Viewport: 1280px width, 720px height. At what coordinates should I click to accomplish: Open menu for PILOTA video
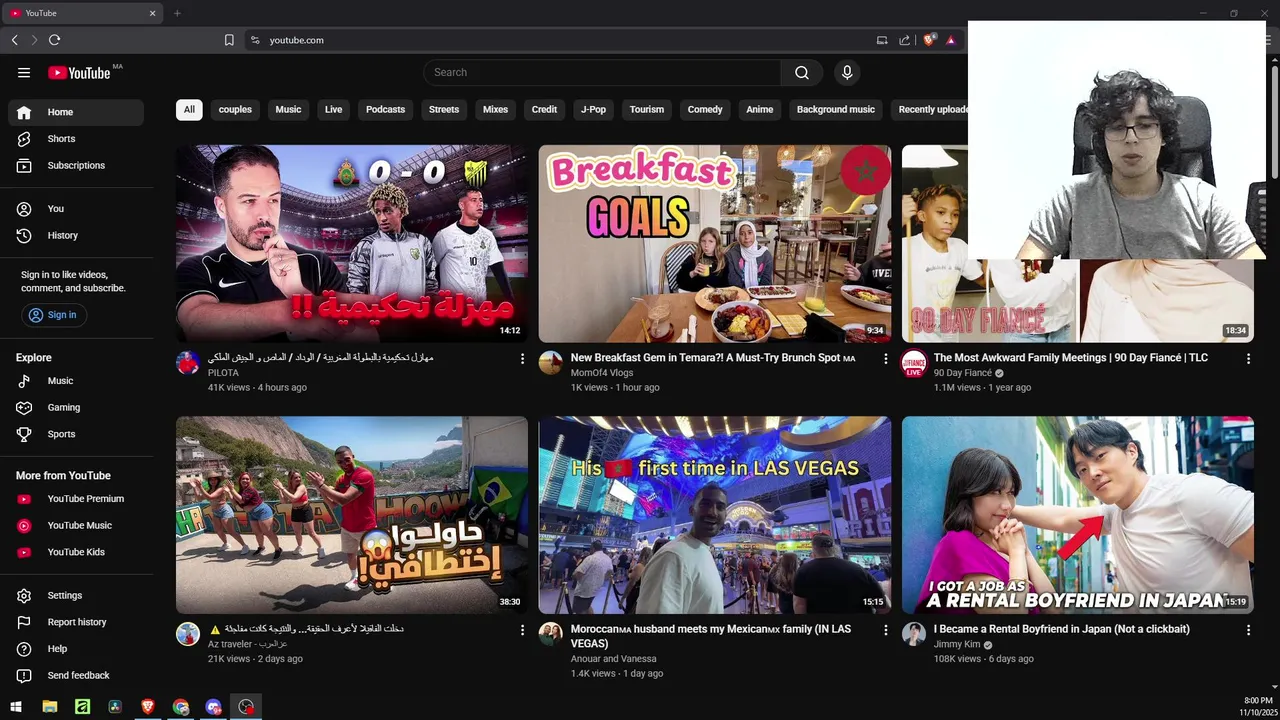pos(522,358)
